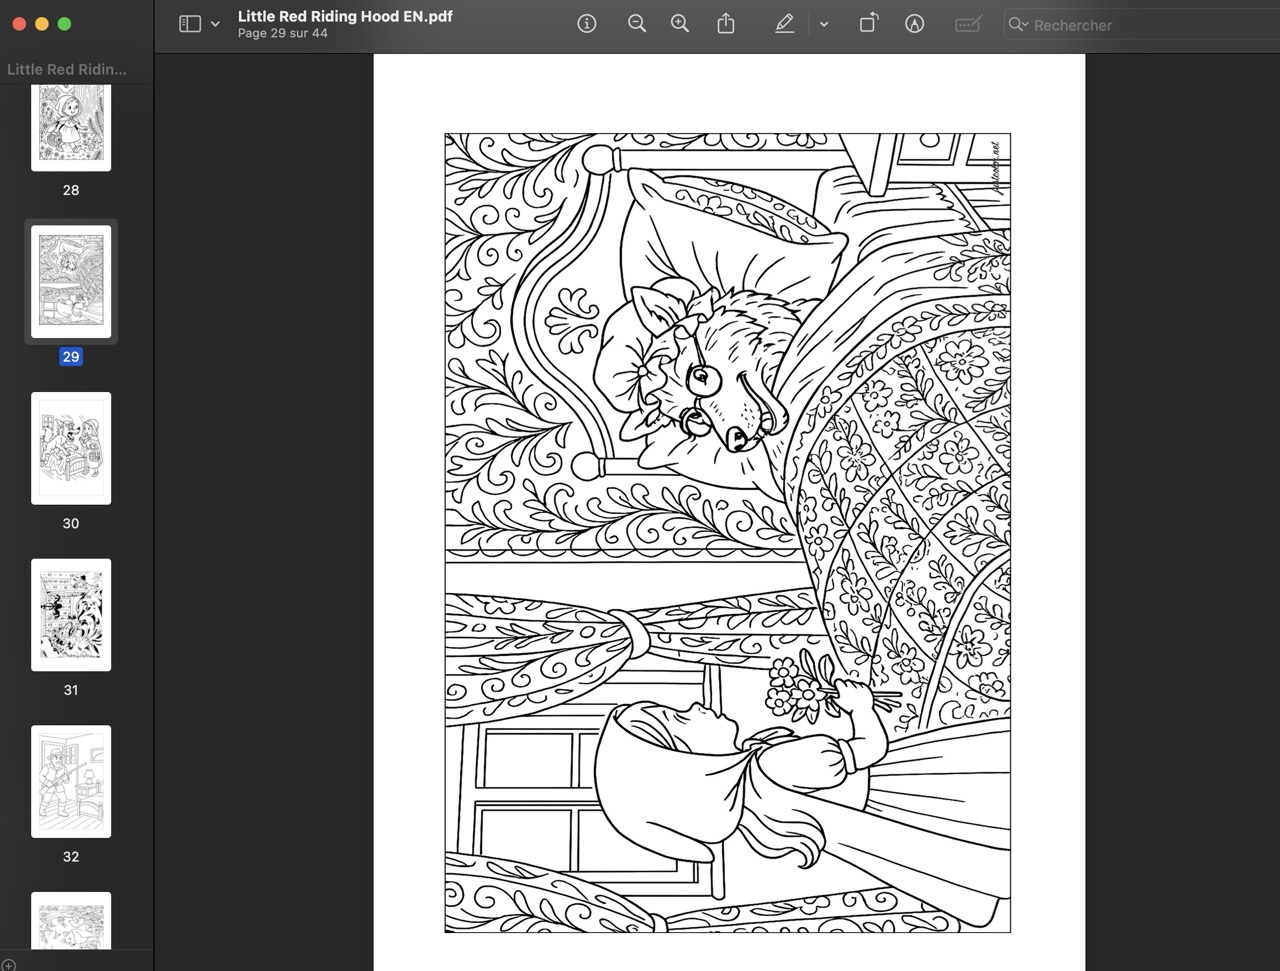Select the Highlight pen tool
Viewport: 1280px width, 971px height.
785,24
